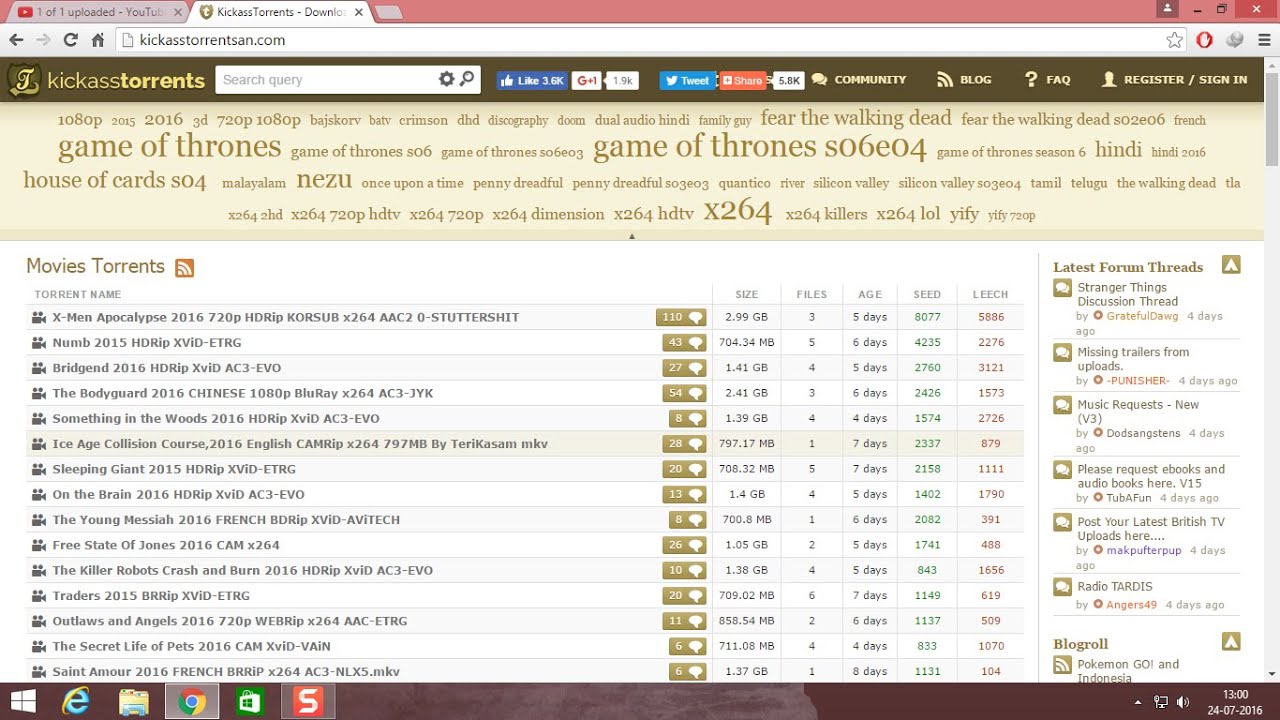Screen dimensions: 1280x720
Task: Open File Explorer from taskbar
Action: point(133,702)
